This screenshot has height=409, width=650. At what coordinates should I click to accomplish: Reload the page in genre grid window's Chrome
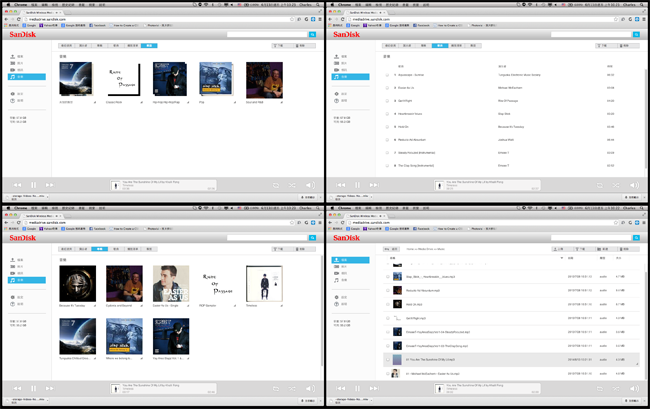click(18, 19)
